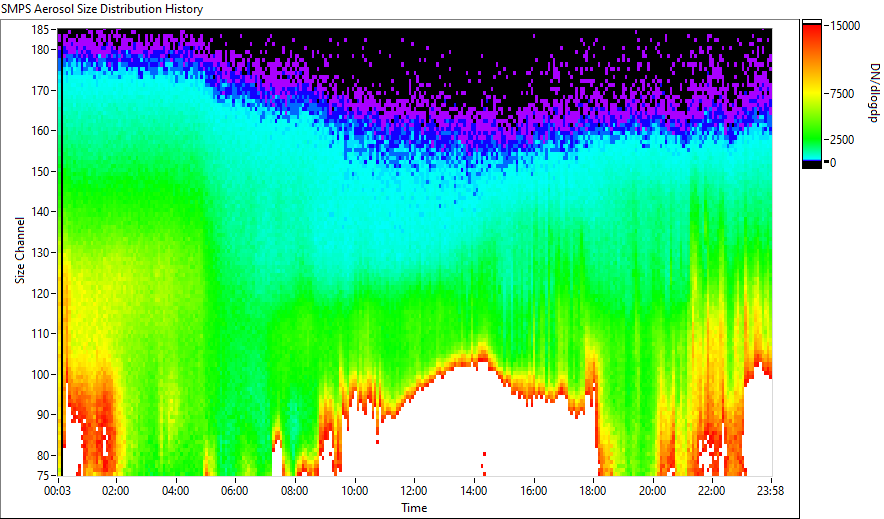Click the 15000 color scale label

(x=845, y=26)
